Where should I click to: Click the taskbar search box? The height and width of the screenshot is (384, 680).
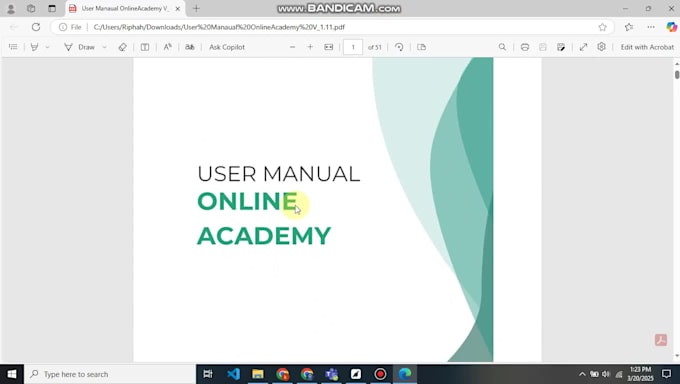[x=110, y=374]
